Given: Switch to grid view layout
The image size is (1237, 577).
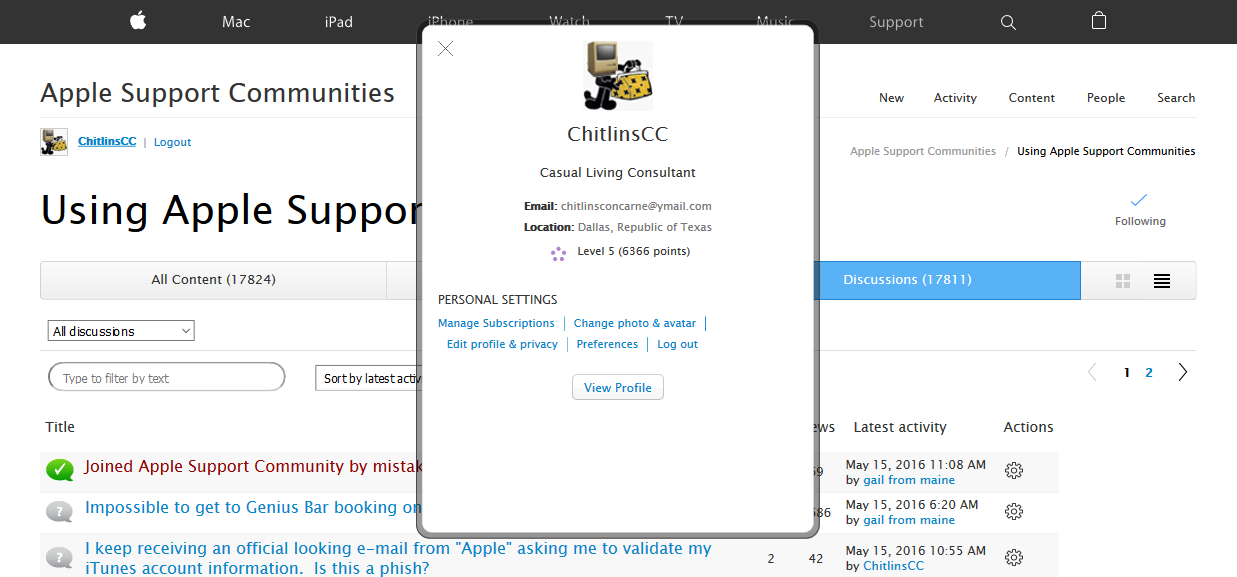Looking at the screenshot, I should click(x=1121, y=281).
